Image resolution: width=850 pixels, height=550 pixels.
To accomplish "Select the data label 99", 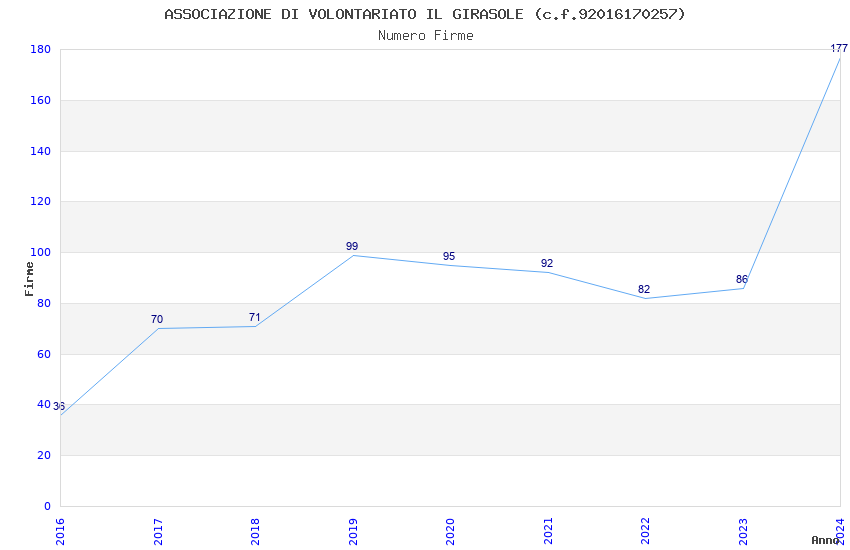I will [x=352, y=246].
